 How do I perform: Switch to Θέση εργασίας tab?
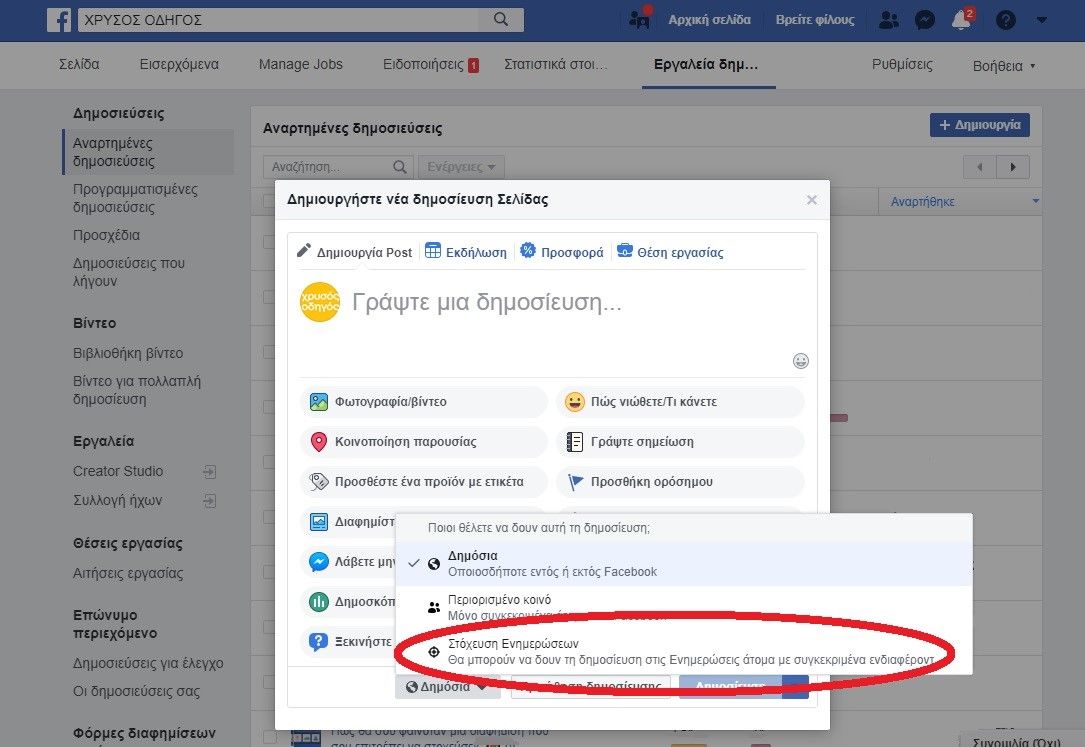pos(670,252)
